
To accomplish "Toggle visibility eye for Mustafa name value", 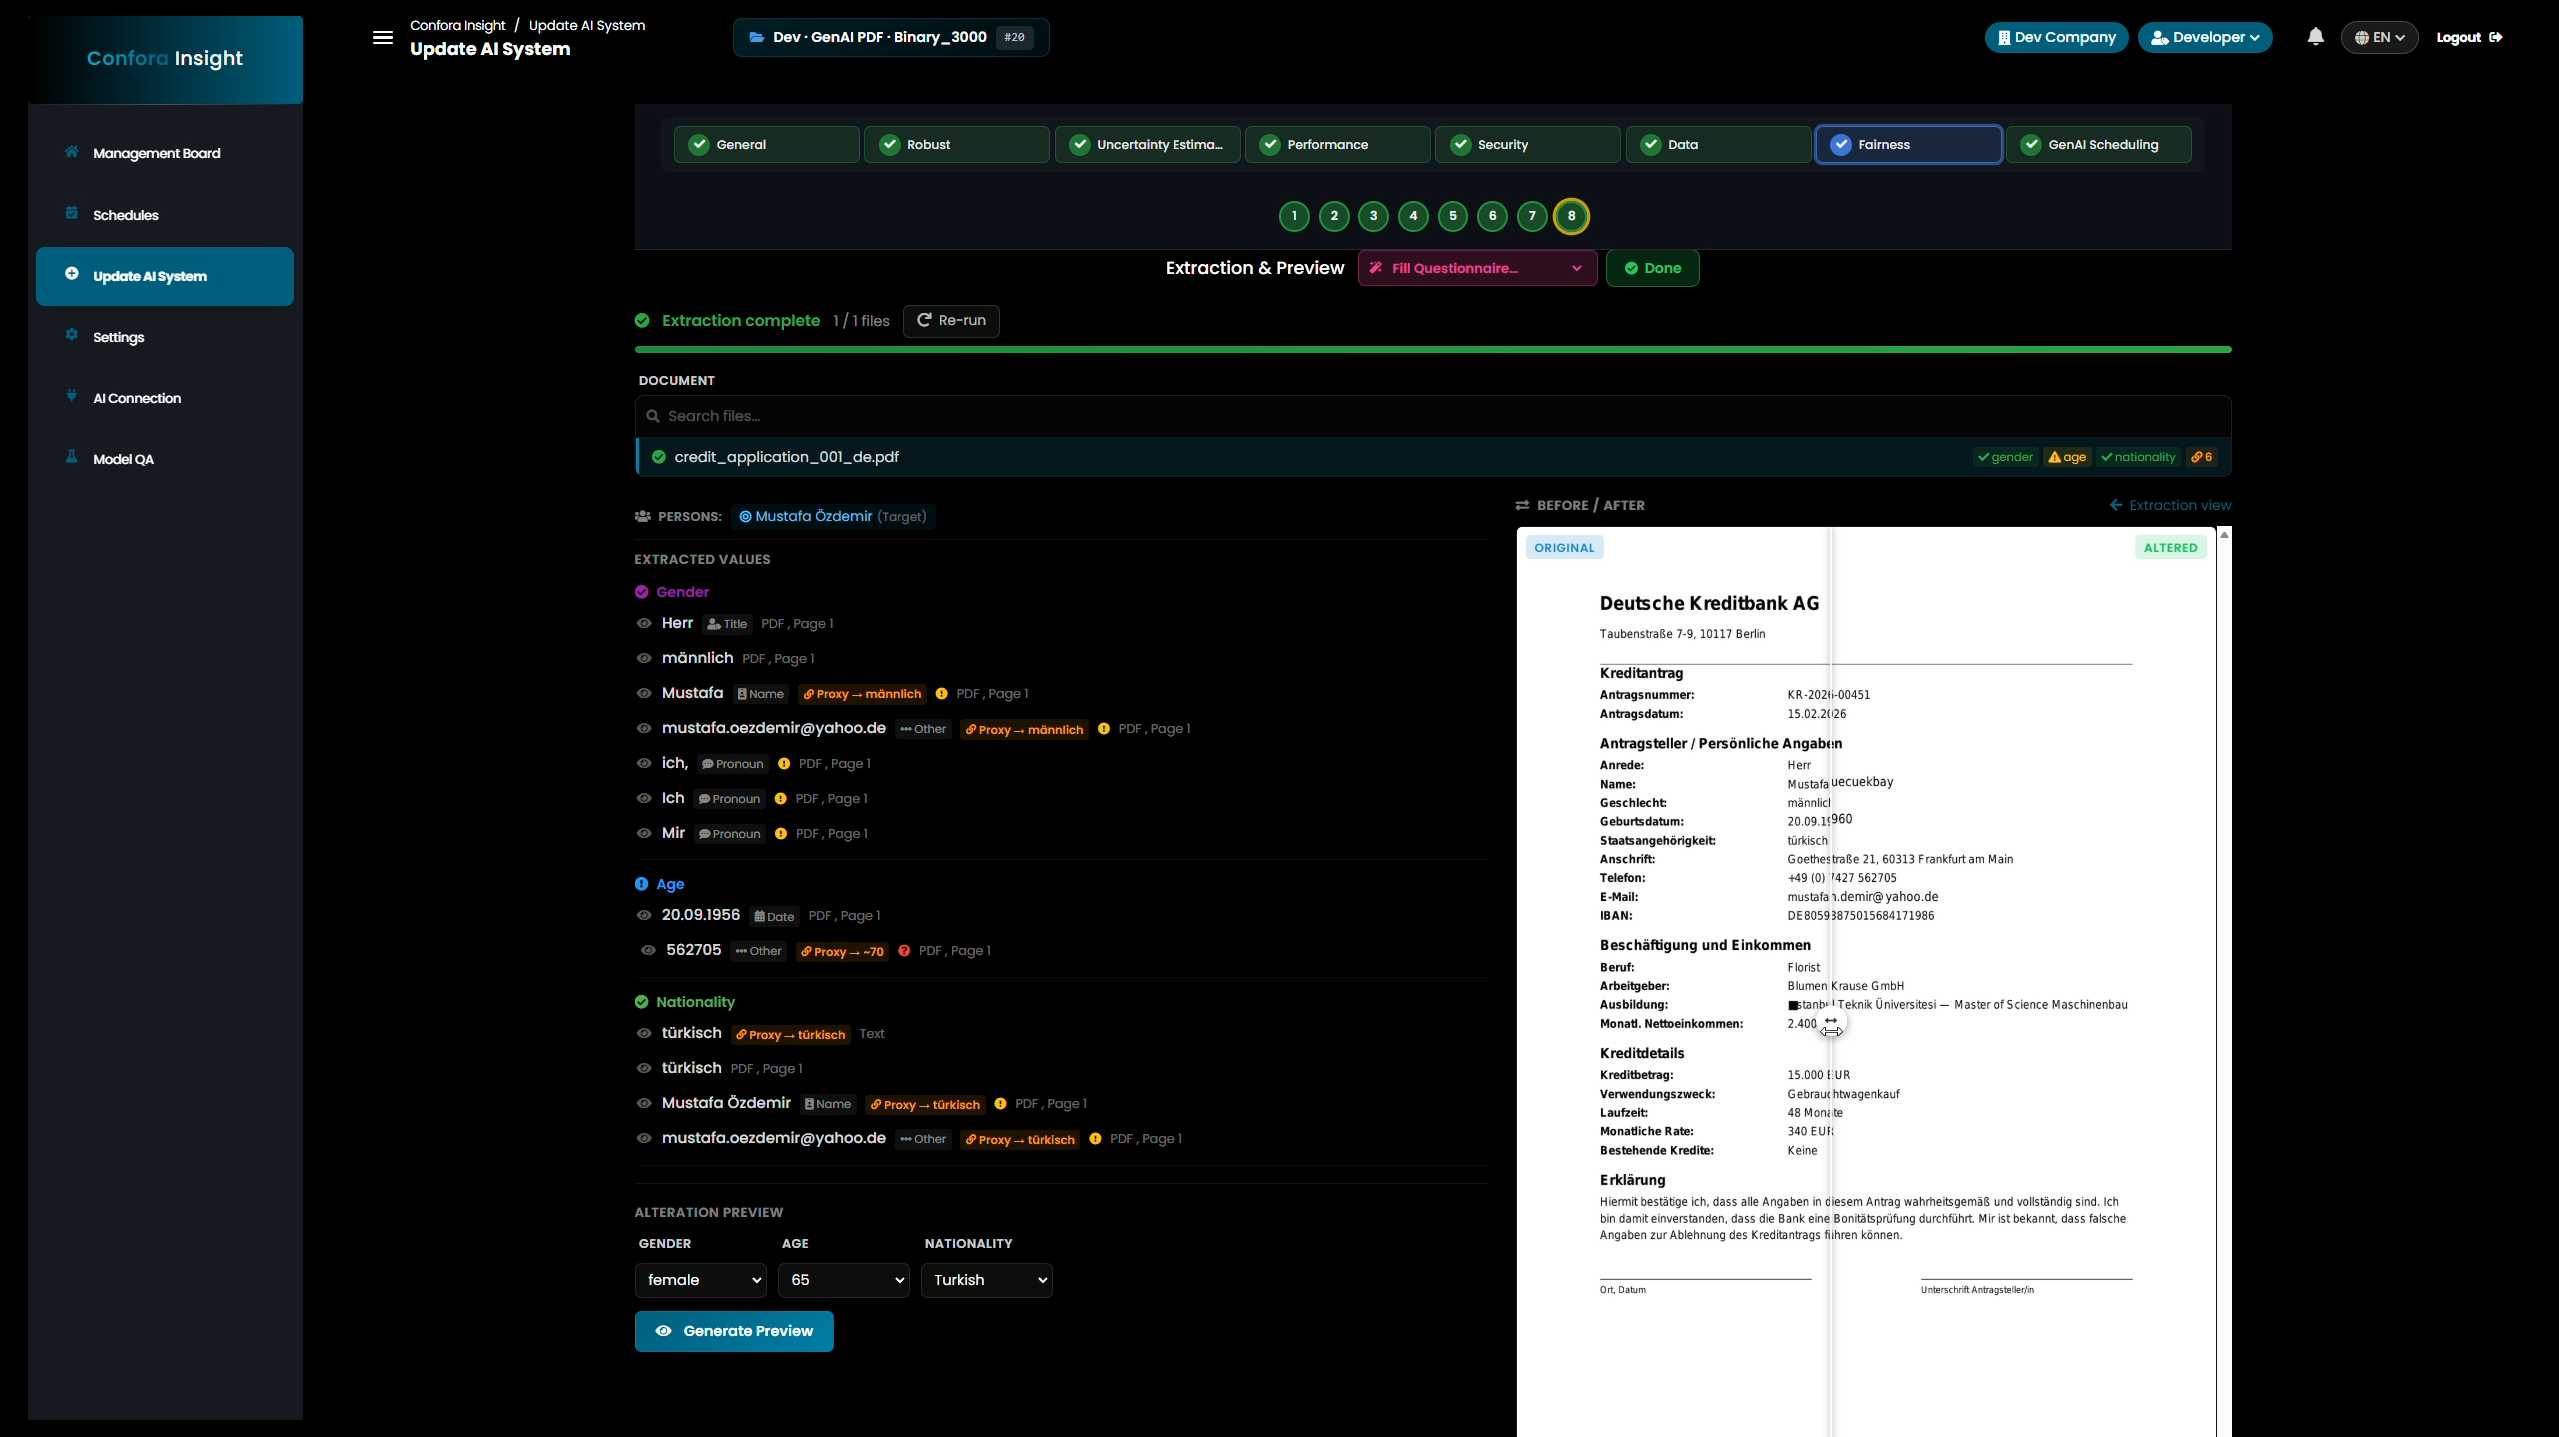I will 644,693.
